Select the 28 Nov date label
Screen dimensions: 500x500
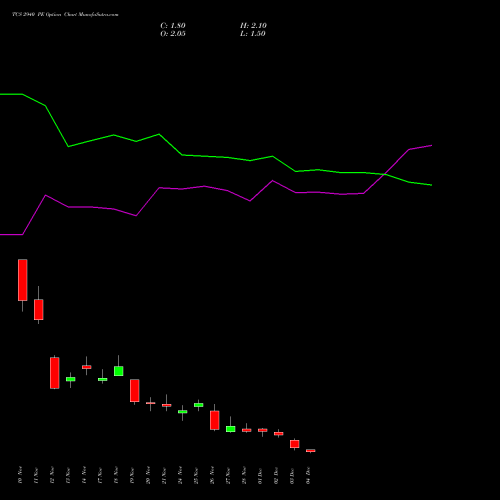[244, 475]
